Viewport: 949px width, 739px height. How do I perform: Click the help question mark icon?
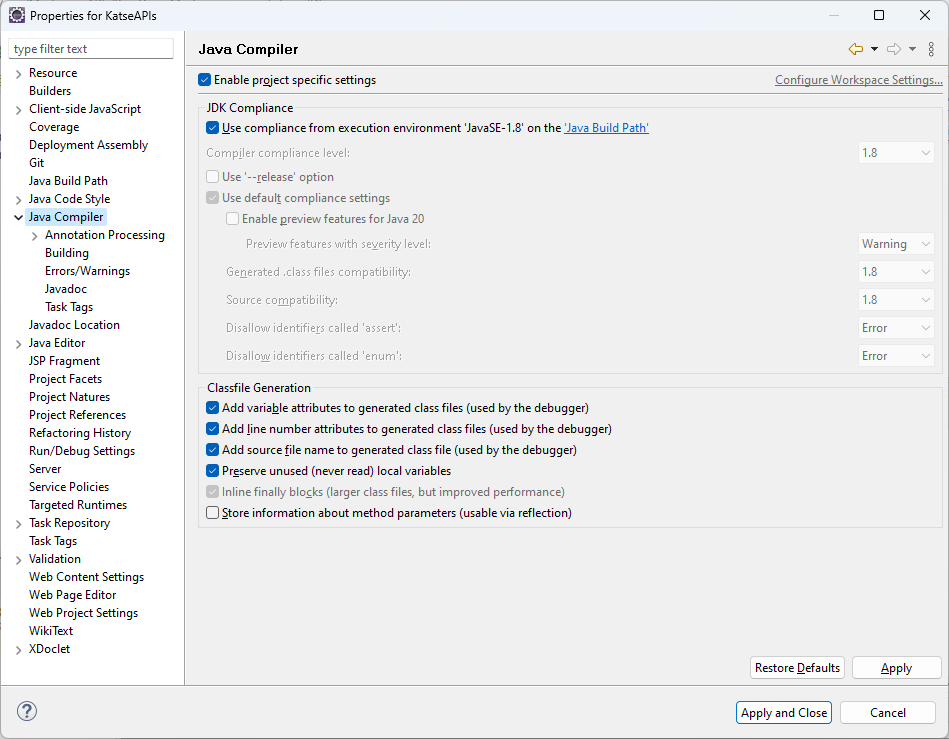point(27,712)
